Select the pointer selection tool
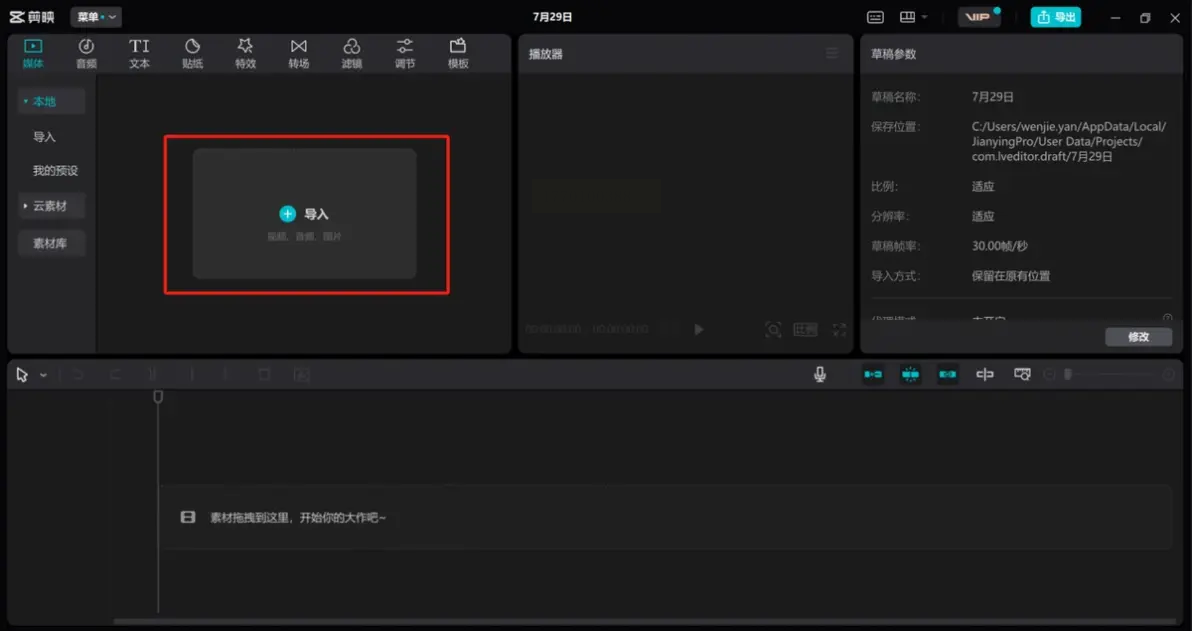The image size is (1192, 631). click(22, 375)
